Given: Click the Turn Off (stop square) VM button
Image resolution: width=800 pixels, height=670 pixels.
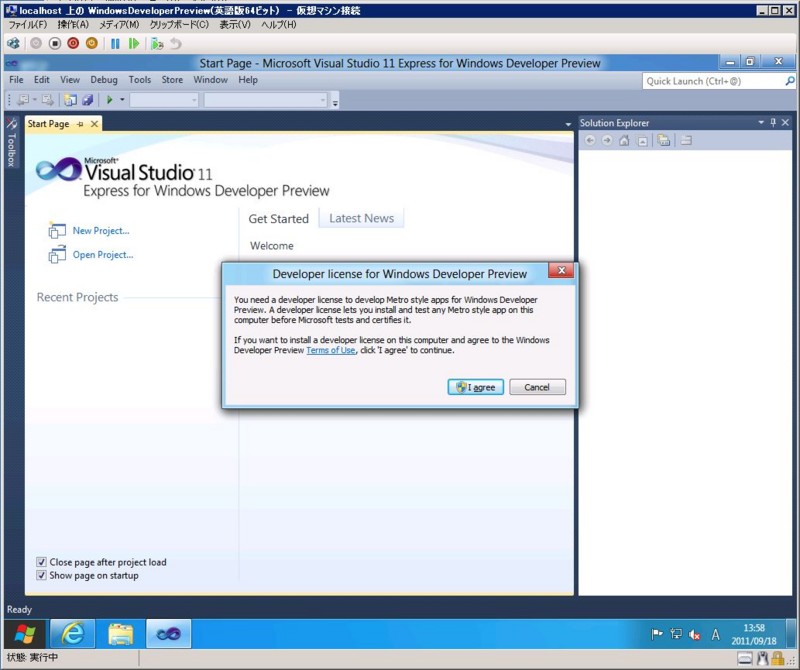Looking at the screenshot, I should click(x=55, y=44).
